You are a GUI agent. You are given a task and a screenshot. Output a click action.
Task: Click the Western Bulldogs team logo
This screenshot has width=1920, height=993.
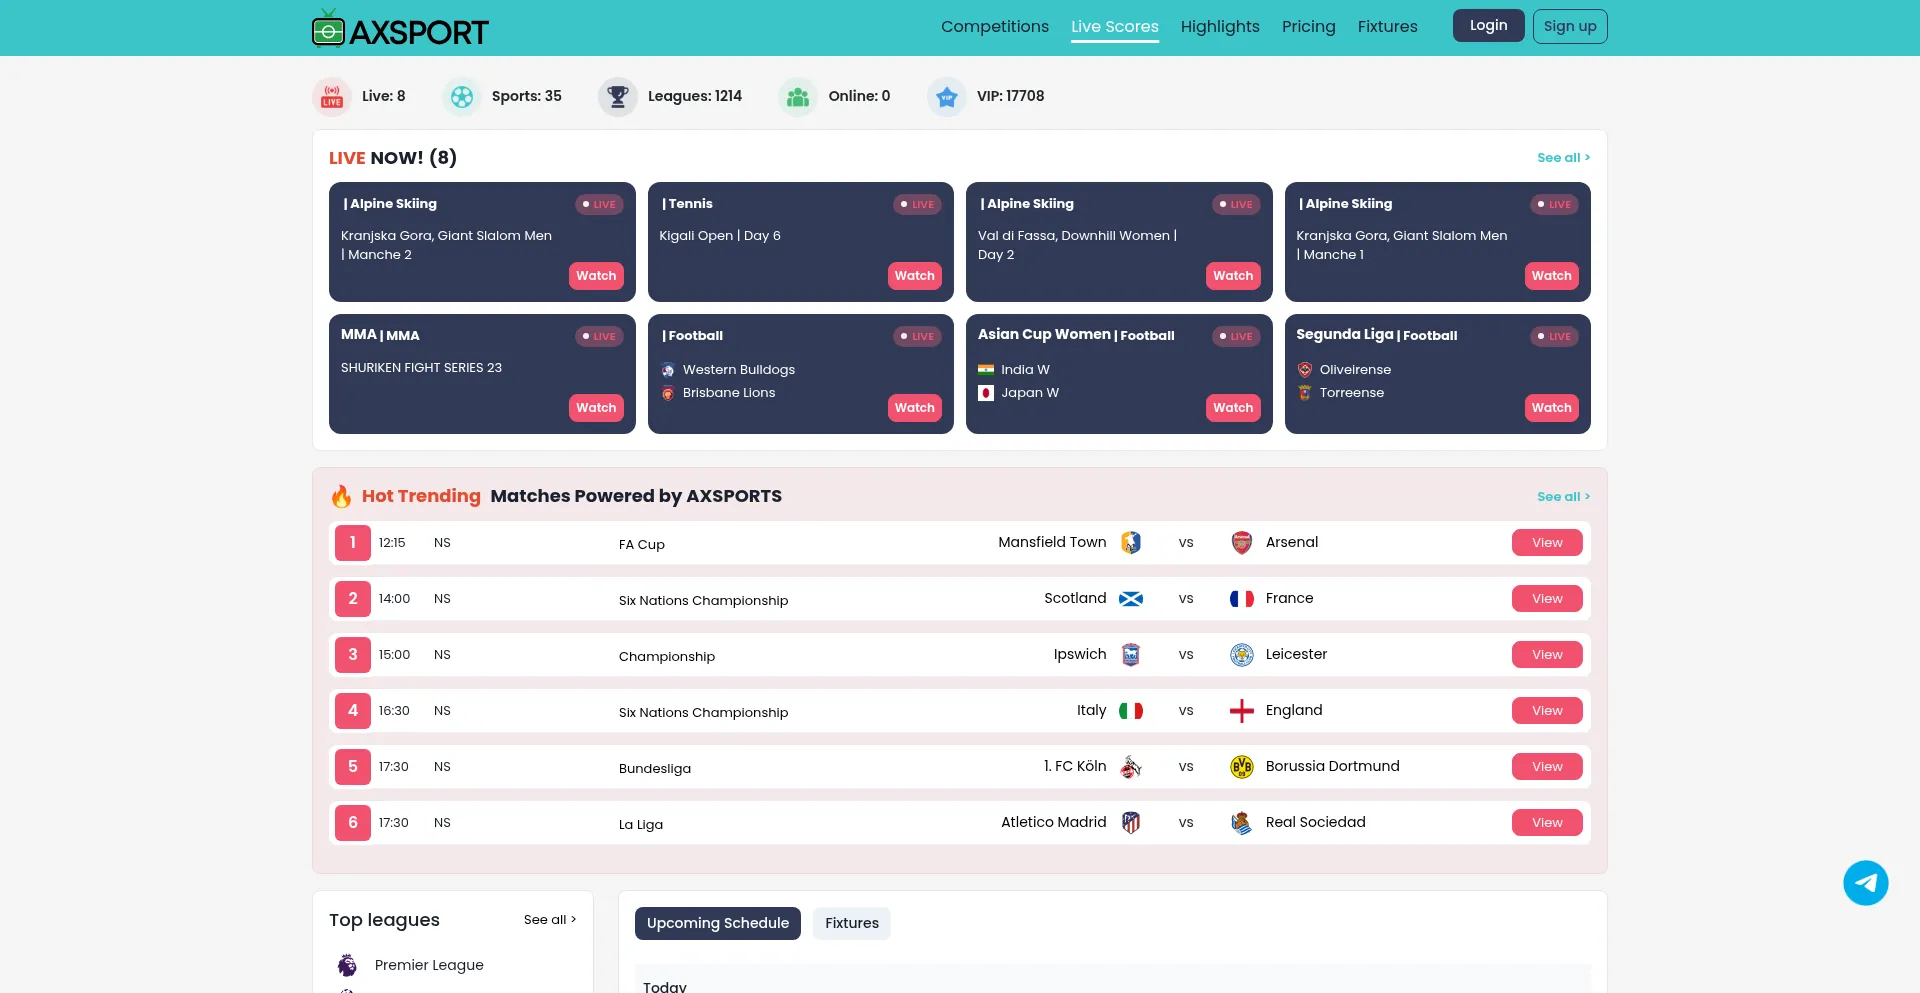[668, 370]
